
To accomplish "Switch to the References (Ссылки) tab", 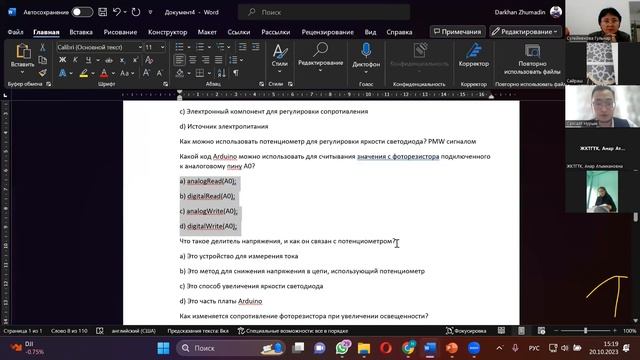I will [239, 32].
